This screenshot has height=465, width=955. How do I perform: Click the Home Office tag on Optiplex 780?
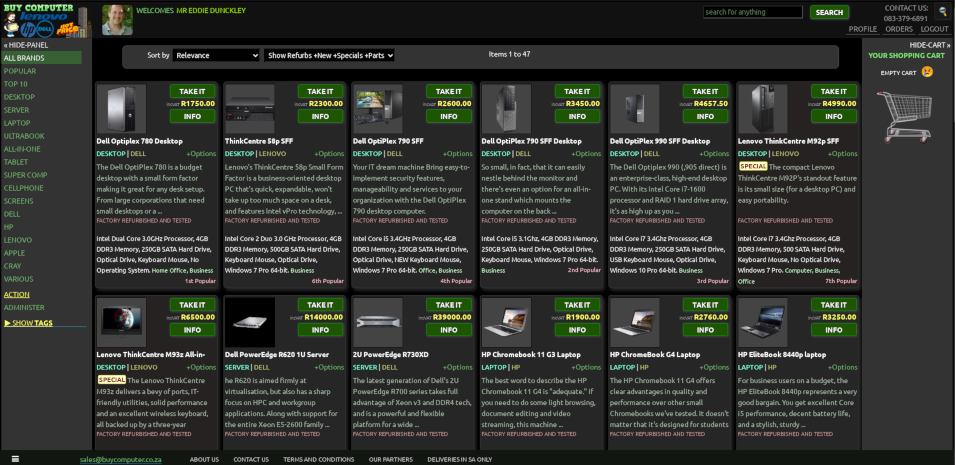169,270
